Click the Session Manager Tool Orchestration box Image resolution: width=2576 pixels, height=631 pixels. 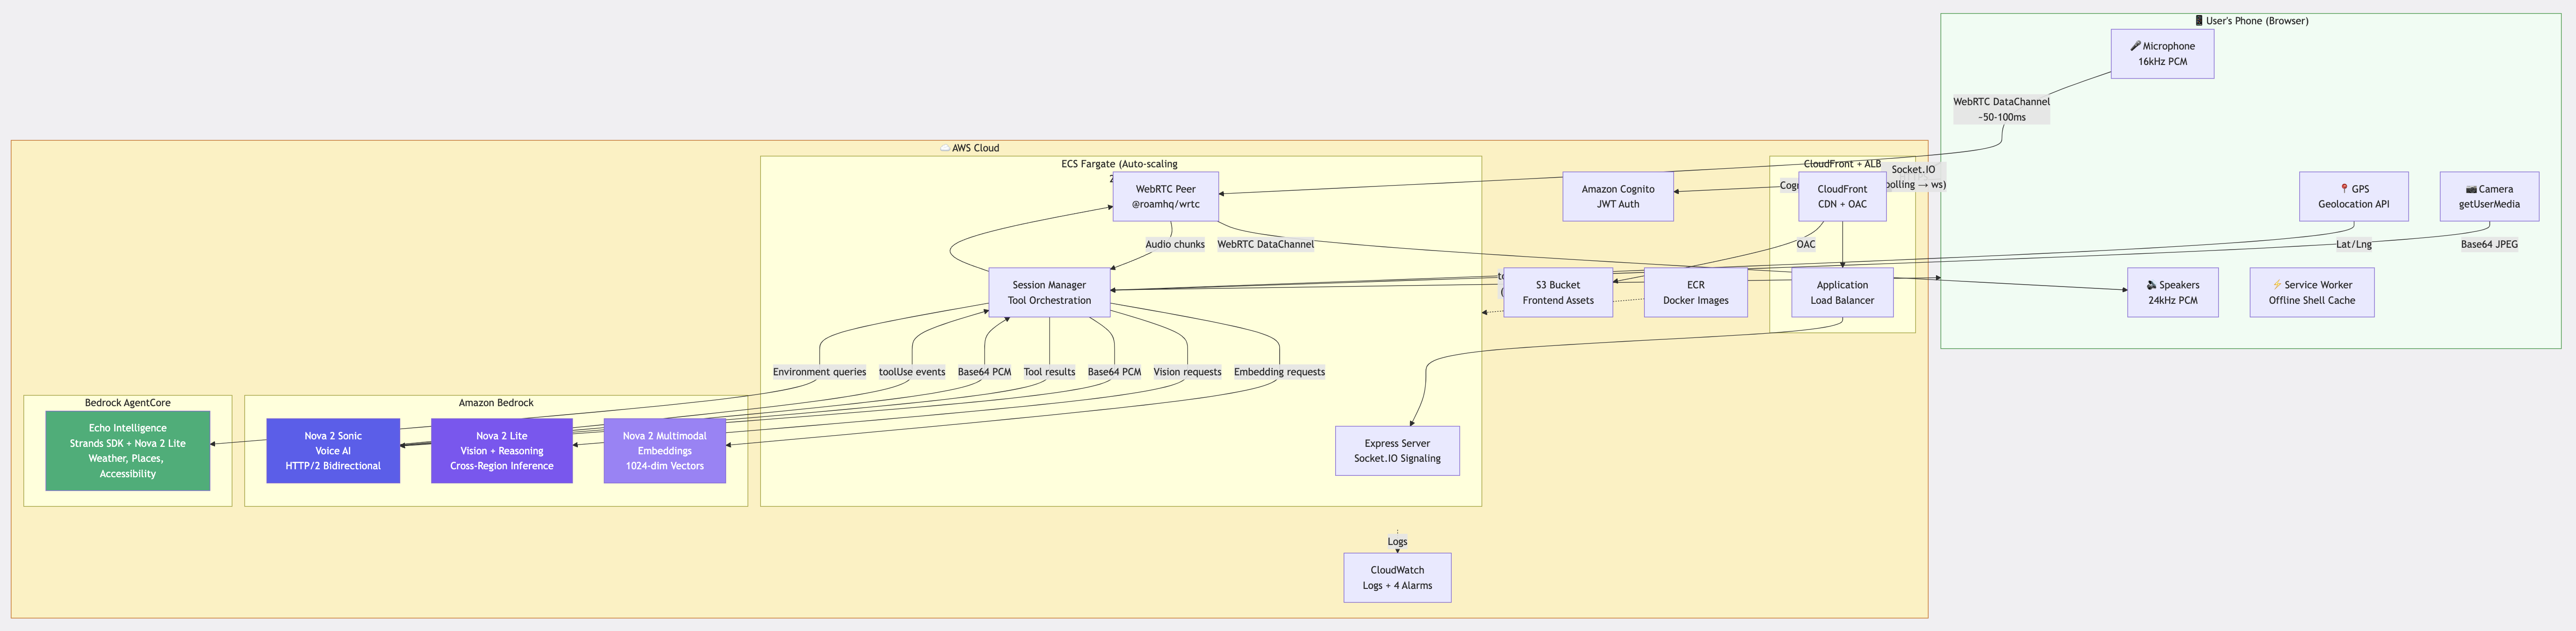(1049, 292)
